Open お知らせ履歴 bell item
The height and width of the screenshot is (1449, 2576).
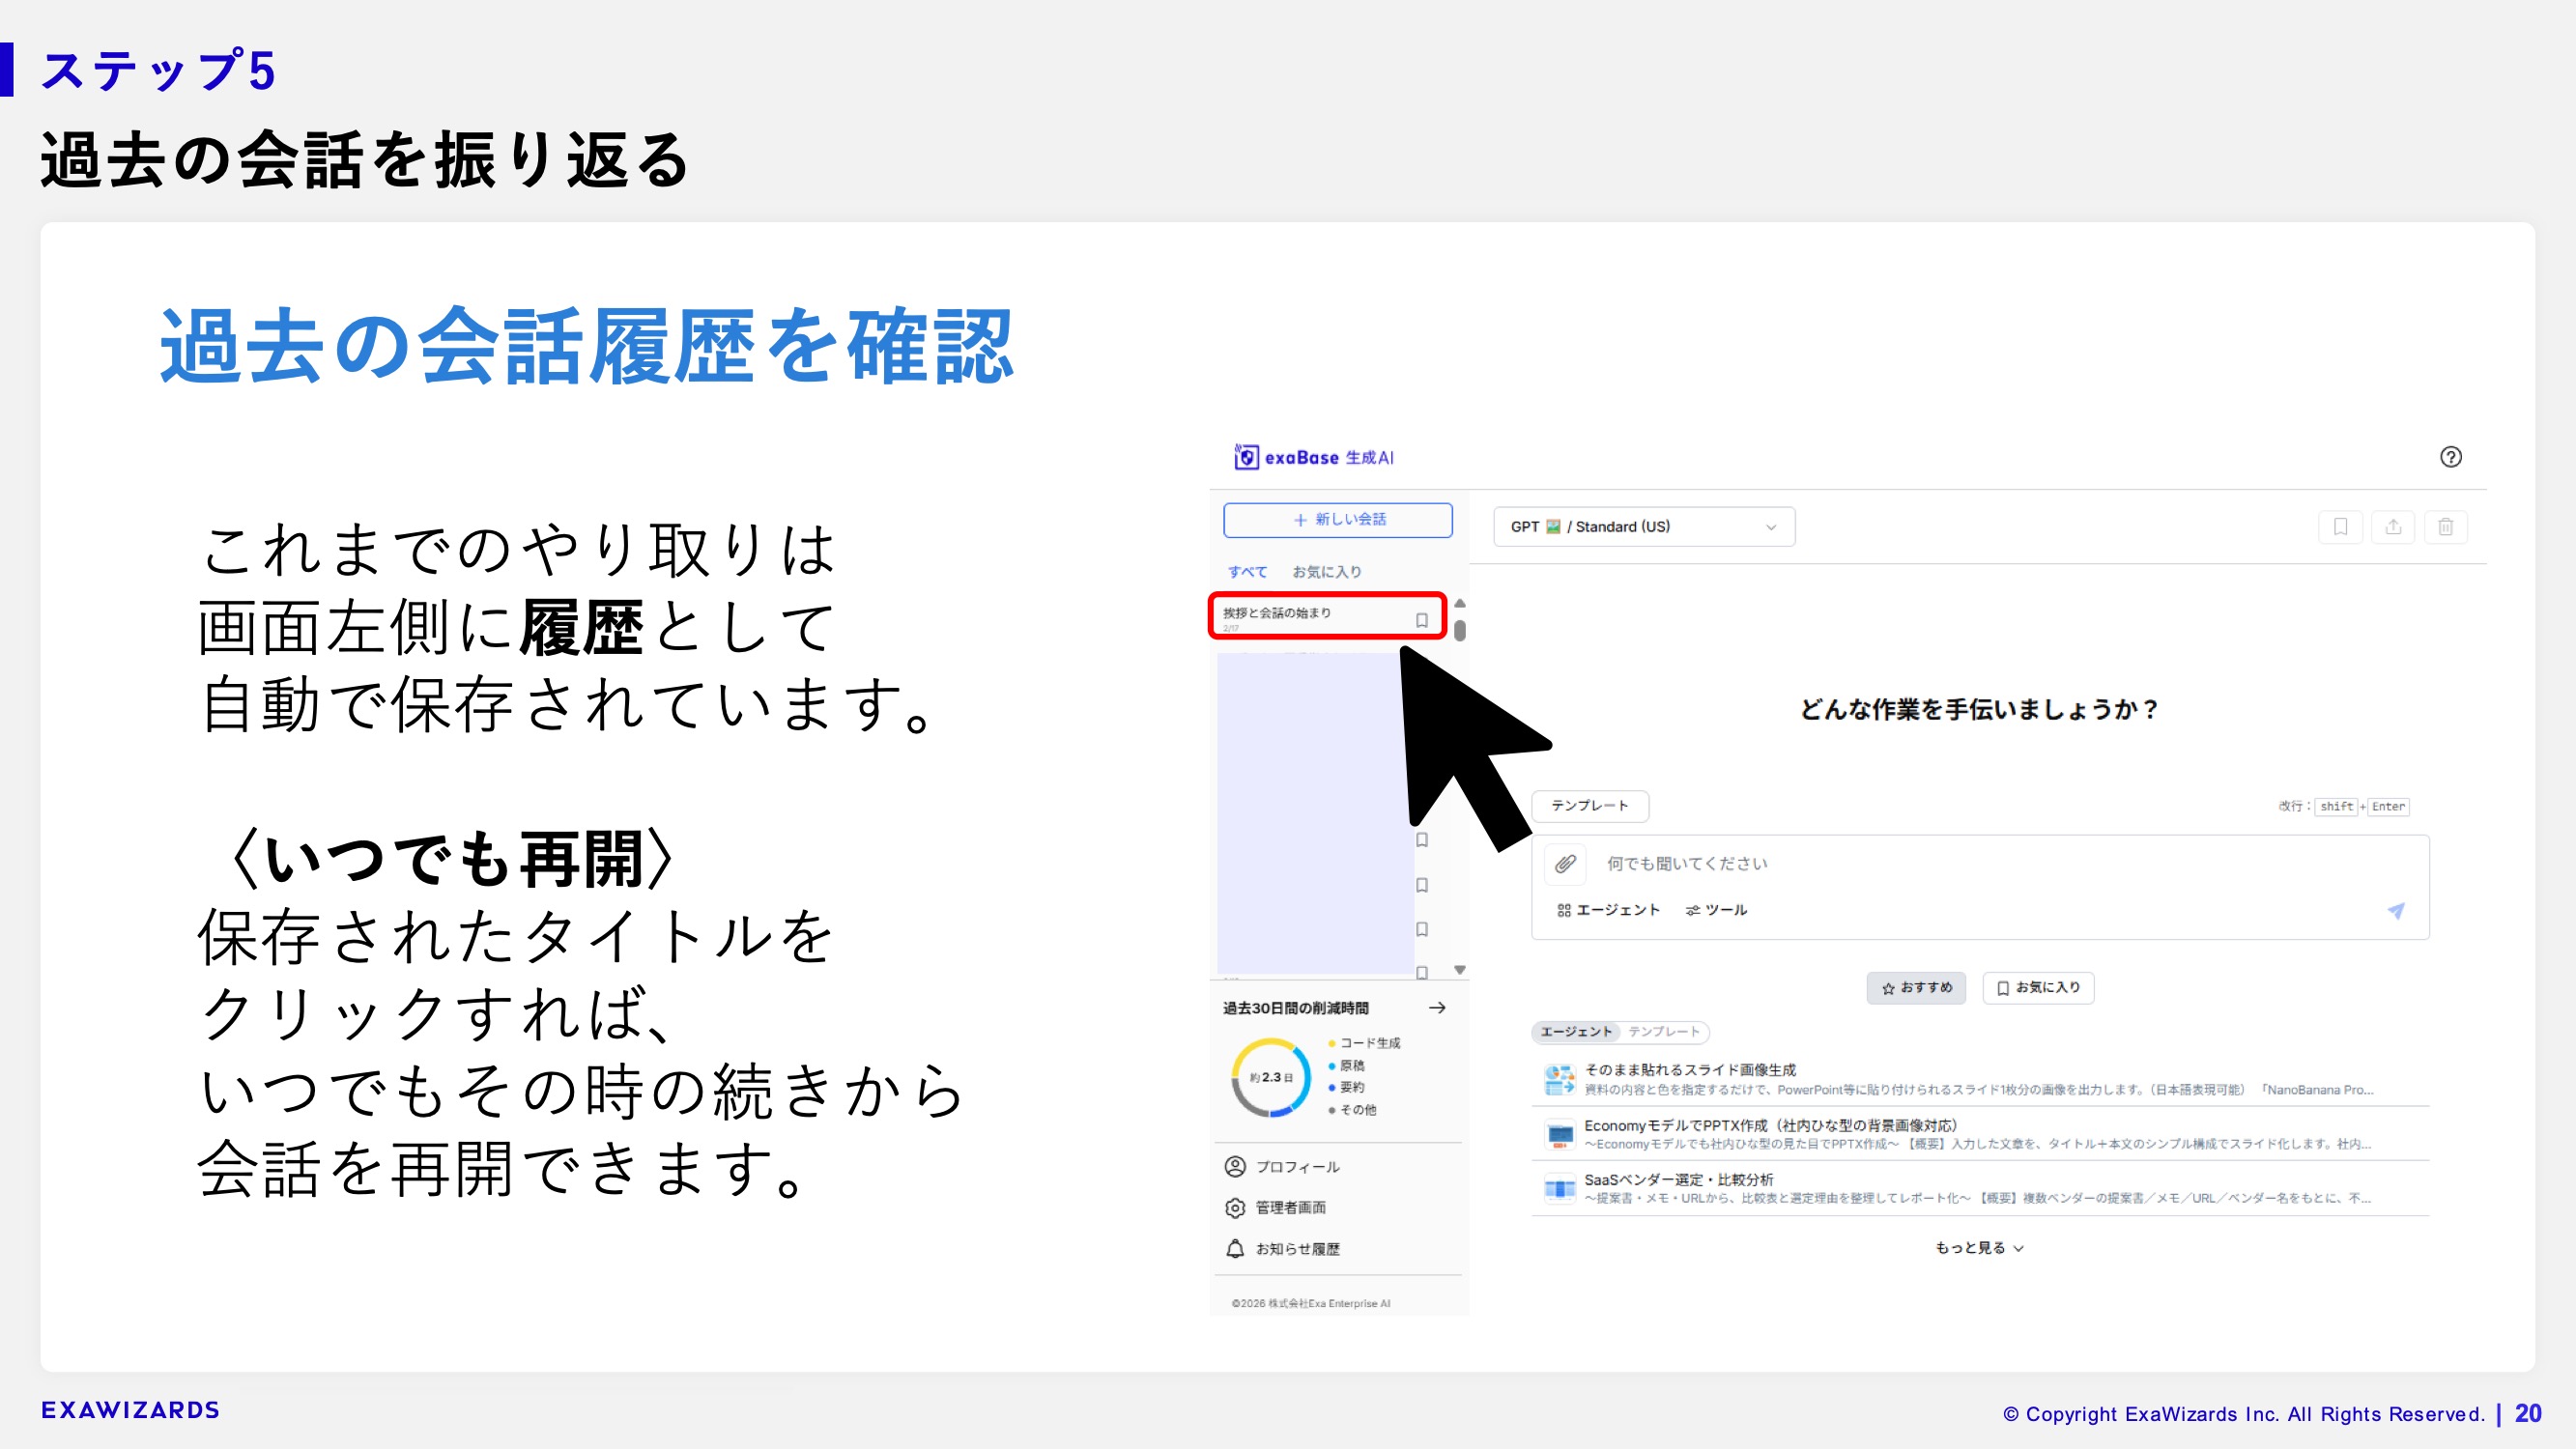point(1282,1249)
